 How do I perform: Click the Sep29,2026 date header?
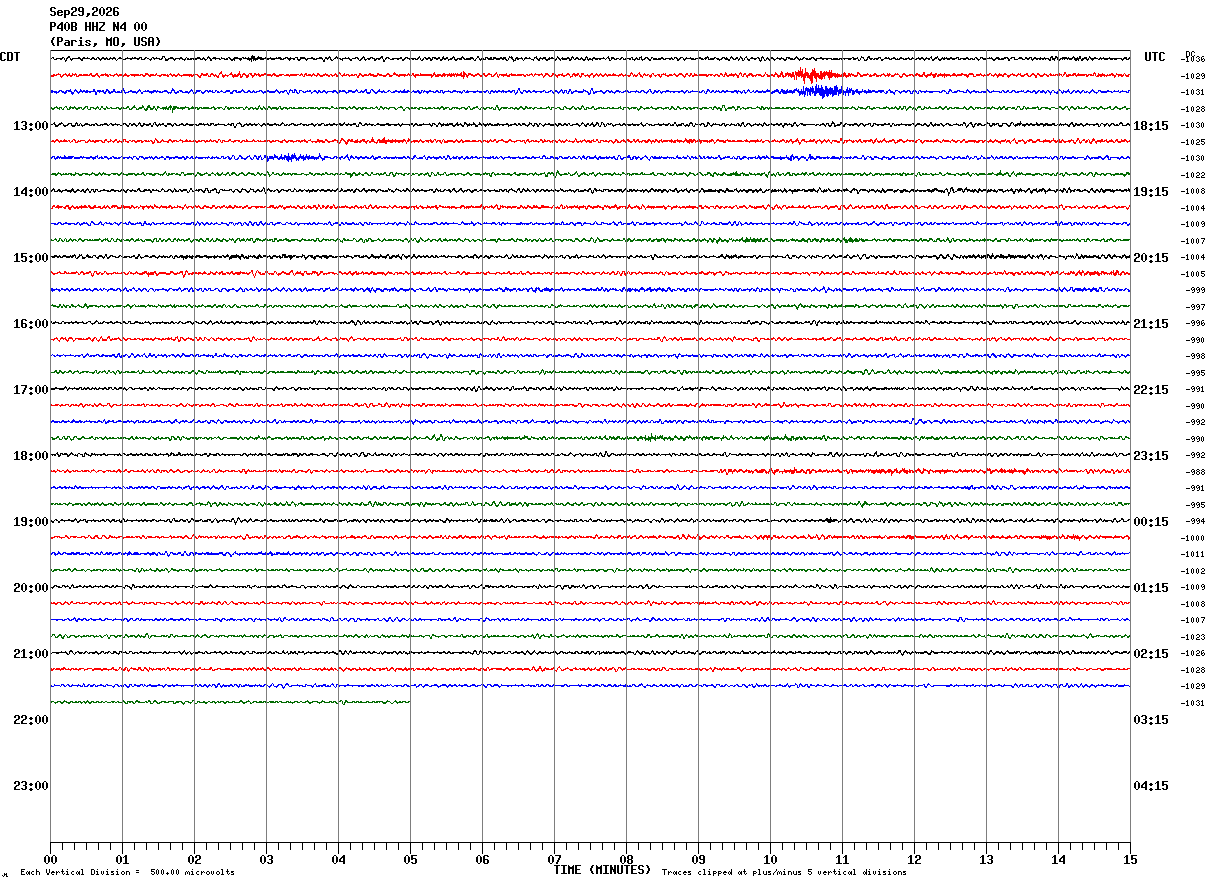tap(84, 12)
